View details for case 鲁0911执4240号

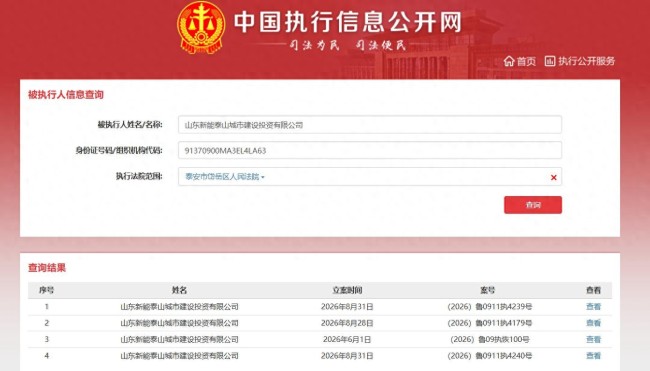coord(593,356)
